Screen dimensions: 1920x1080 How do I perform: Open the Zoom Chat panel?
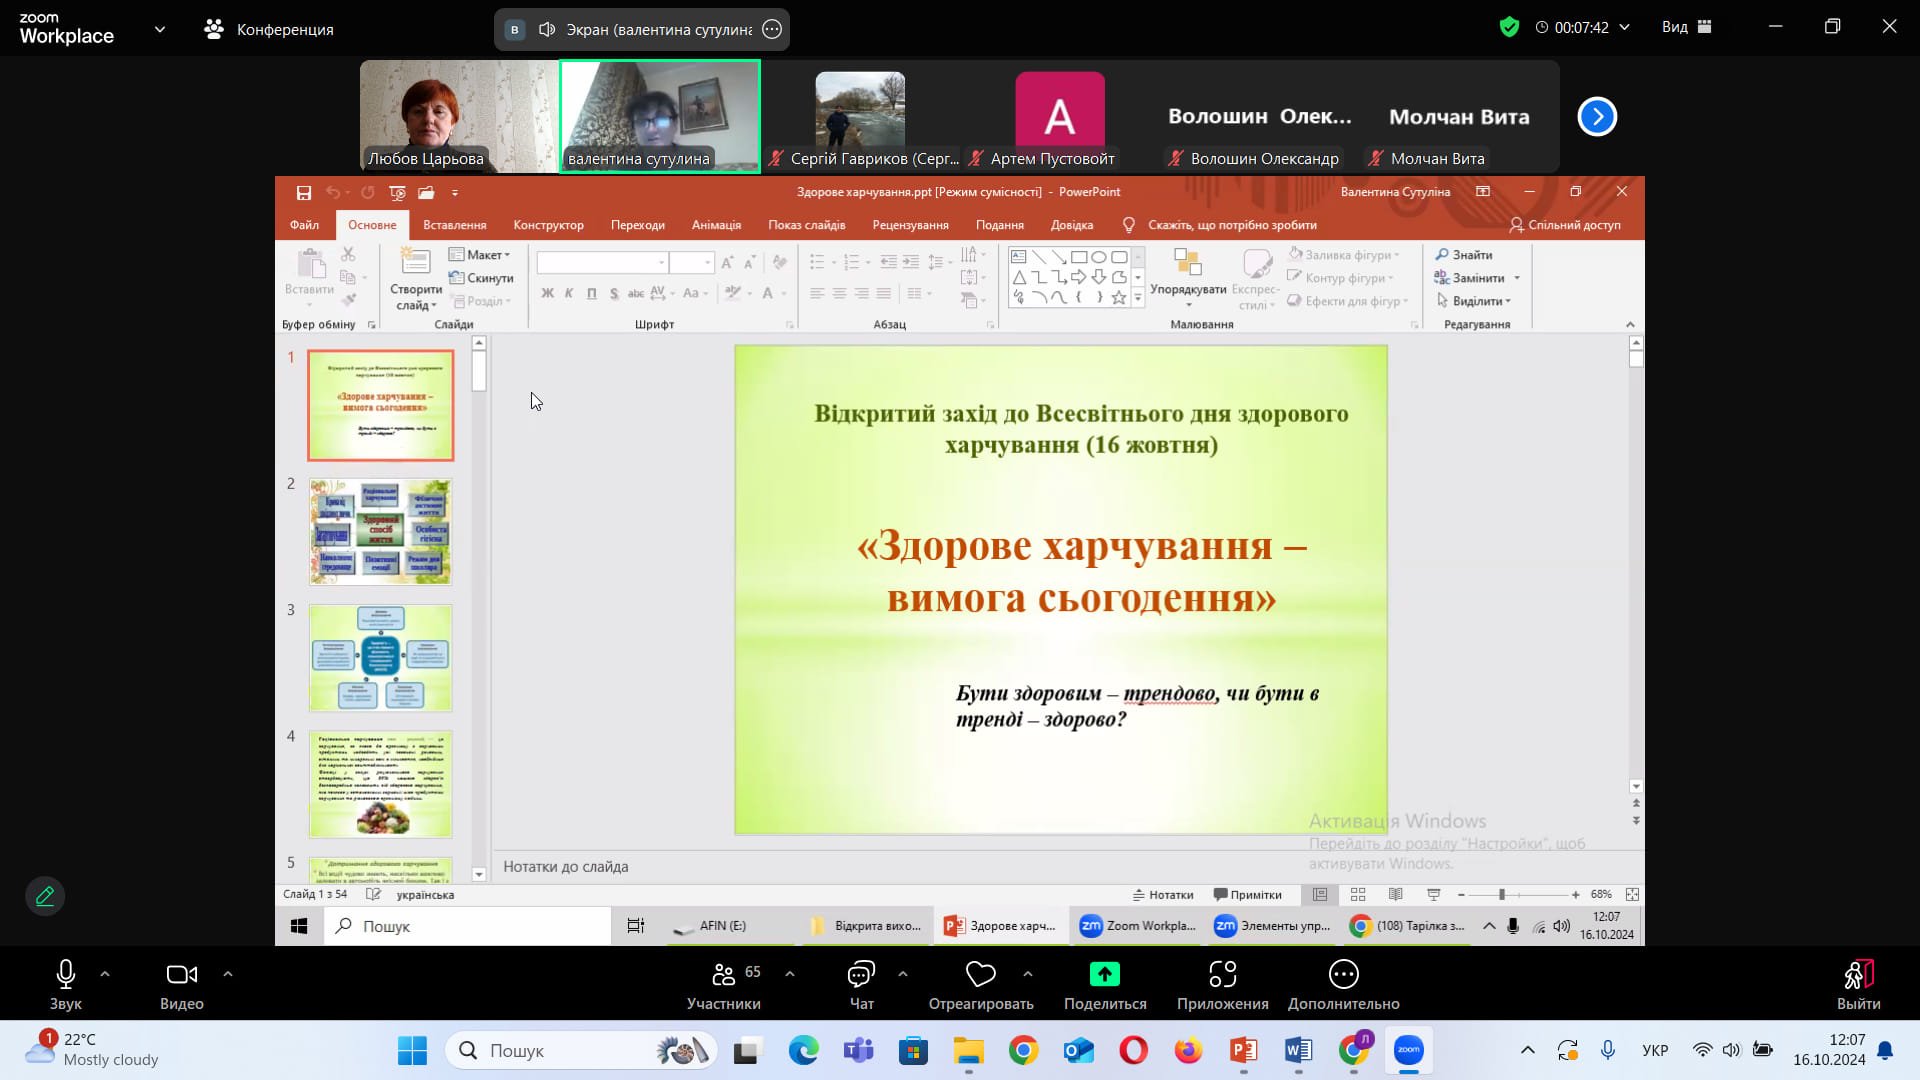coord(861,974)
